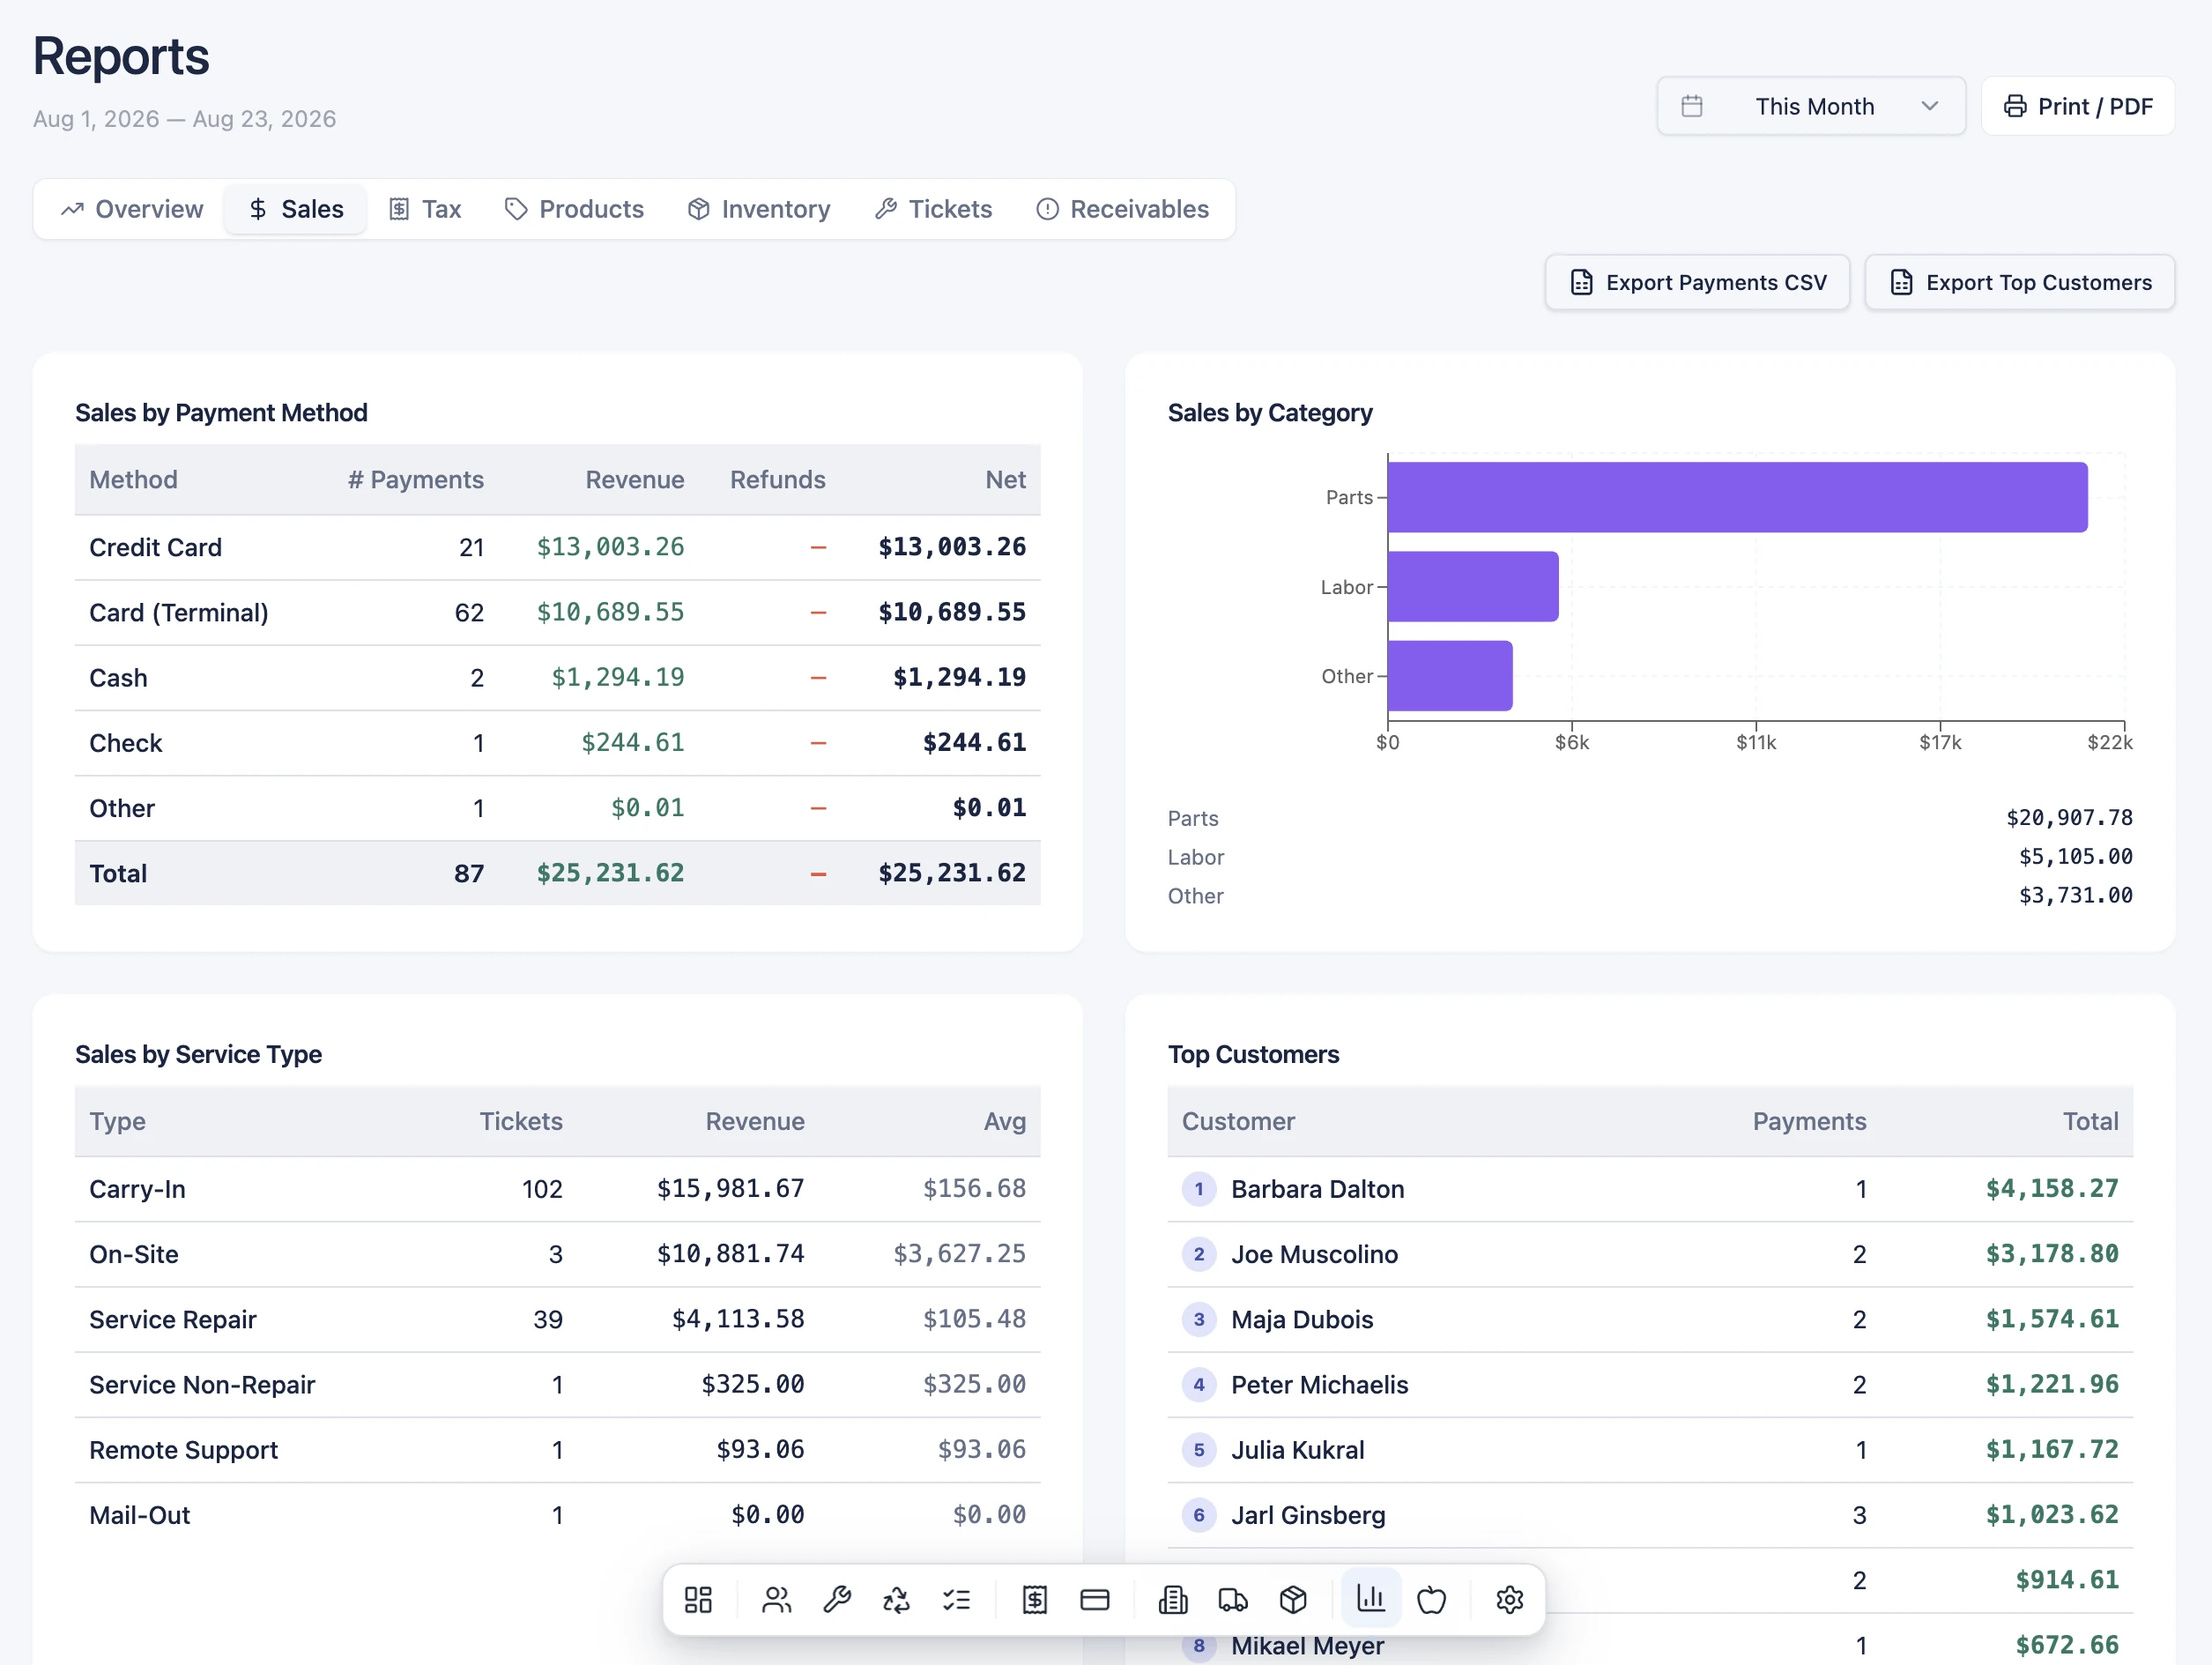Screen dimensions: 2212x1665
Task: Click the Labor bar in category chart
Action: click(1473, 587)
